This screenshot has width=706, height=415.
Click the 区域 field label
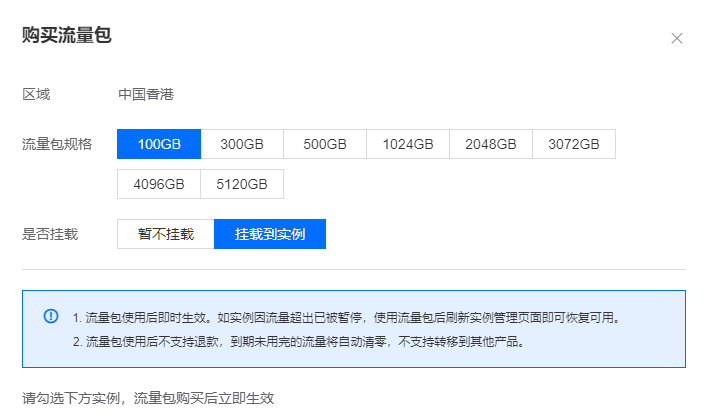[x=36, y=95]
